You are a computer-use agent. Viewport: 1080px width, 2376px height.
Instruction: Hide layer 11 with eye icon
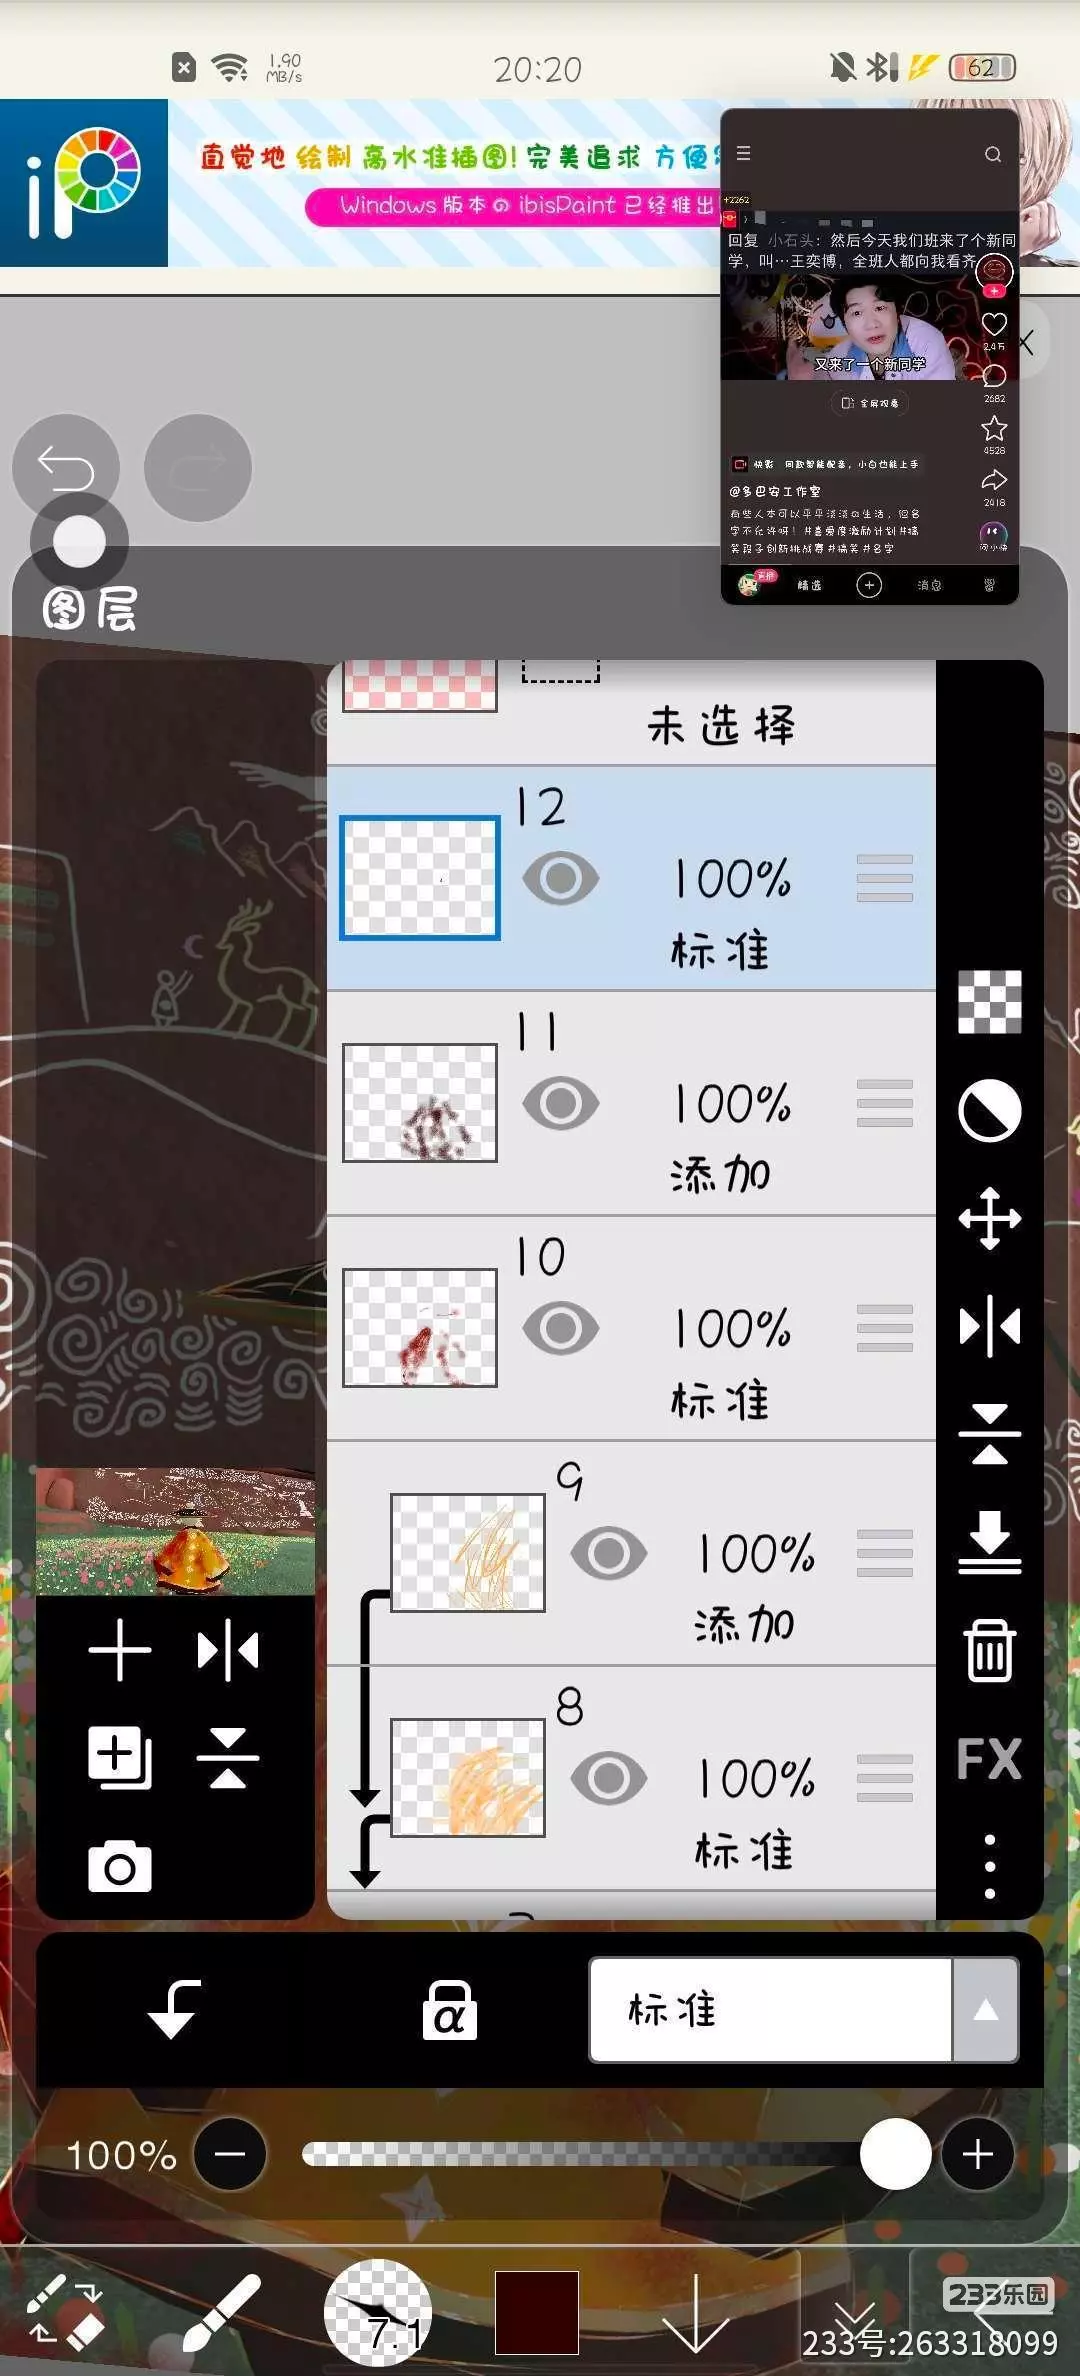[x=561, y=1103]
